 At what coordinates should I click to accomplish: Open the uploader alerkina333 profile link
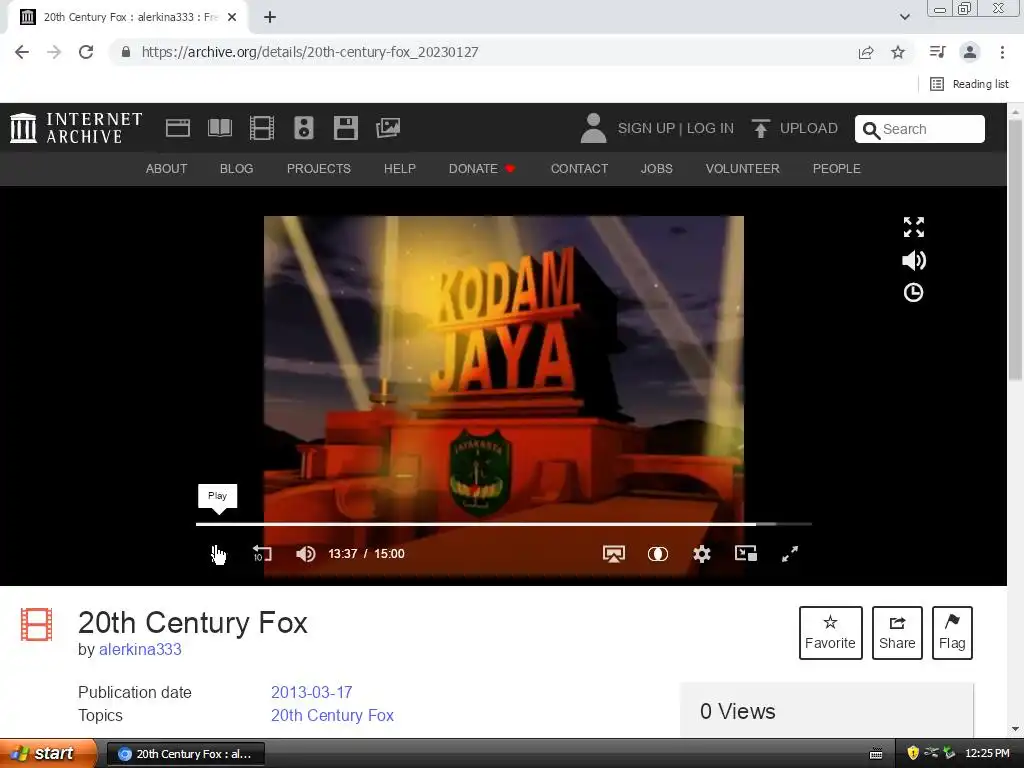(x=140, y=650)
